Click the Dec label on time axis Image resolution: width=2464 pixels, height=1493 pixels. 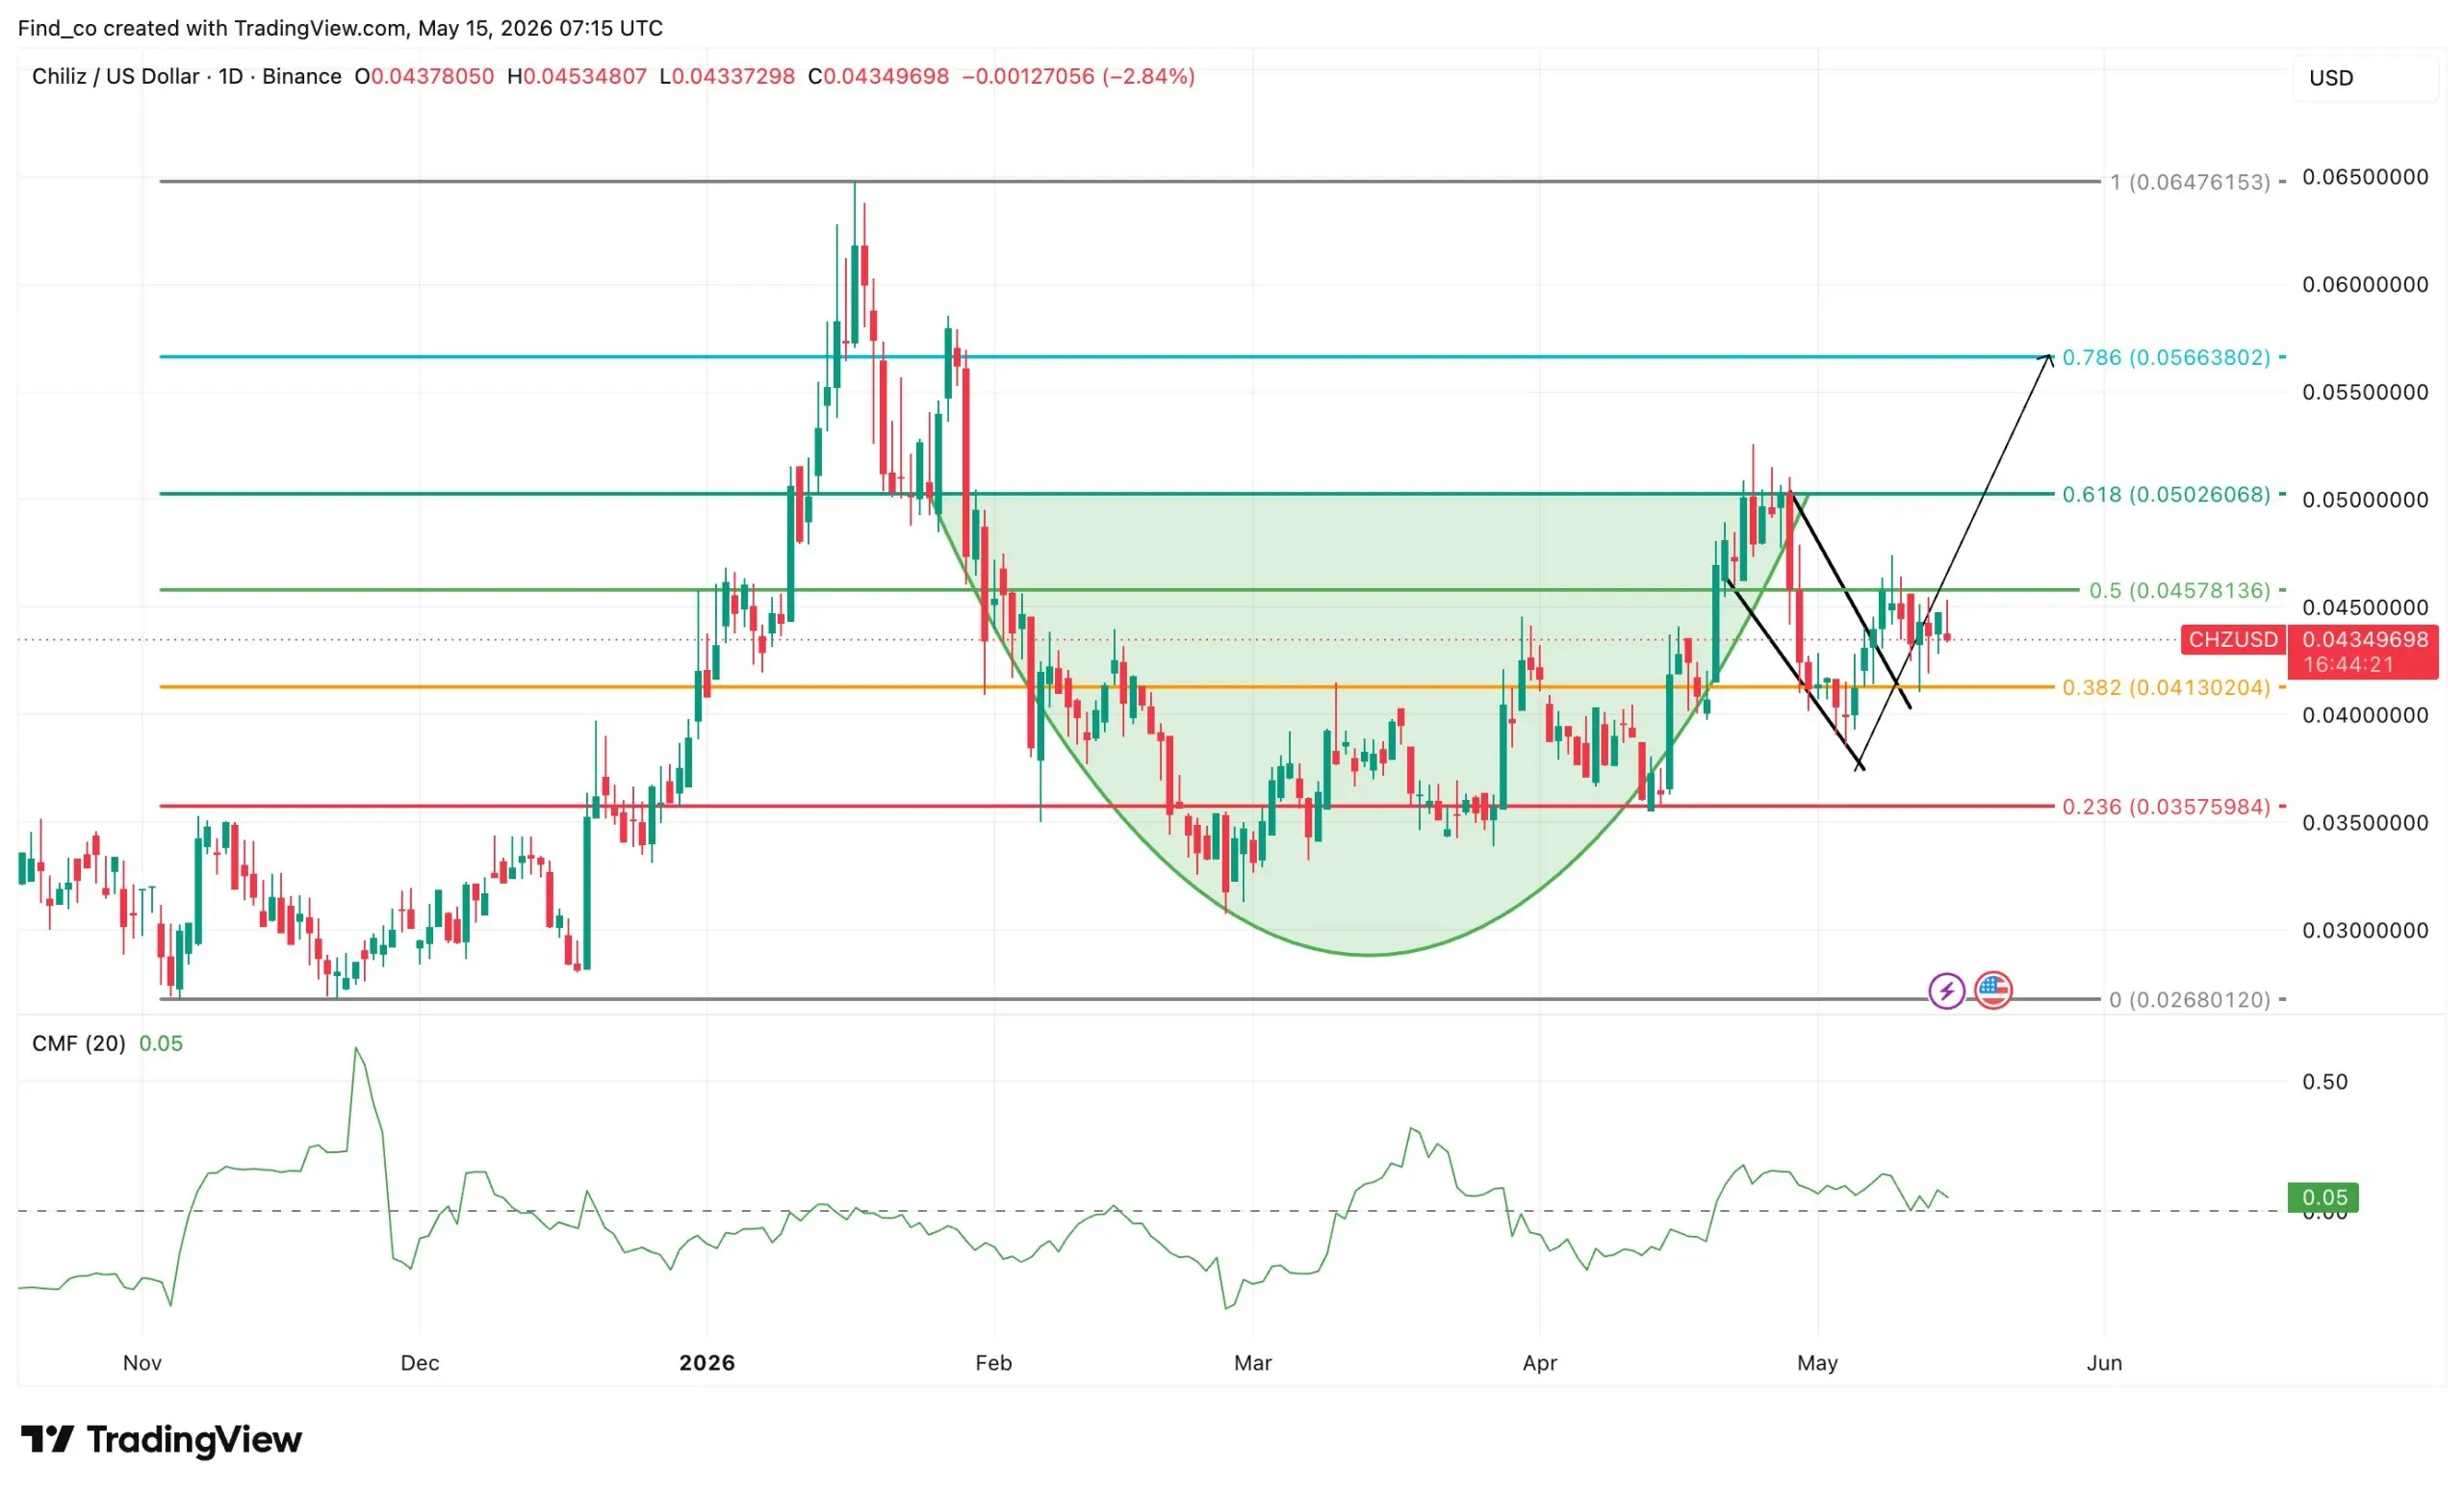(420, 1362)
